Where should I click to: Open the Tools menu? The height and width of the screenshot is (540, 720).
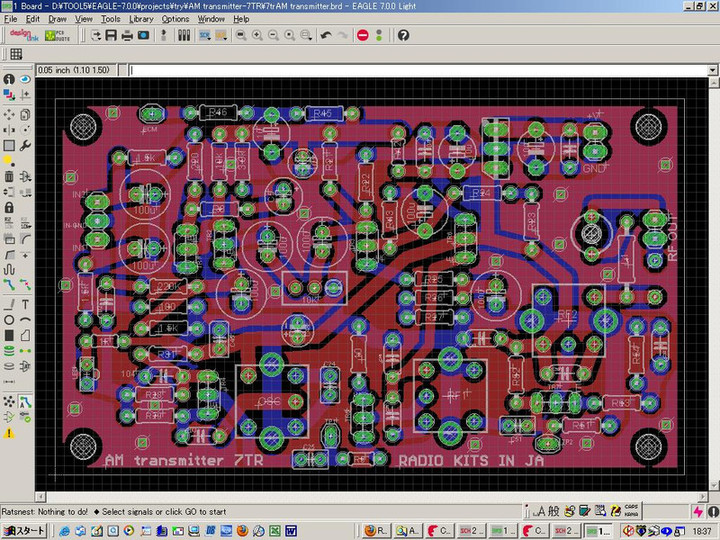110,19
